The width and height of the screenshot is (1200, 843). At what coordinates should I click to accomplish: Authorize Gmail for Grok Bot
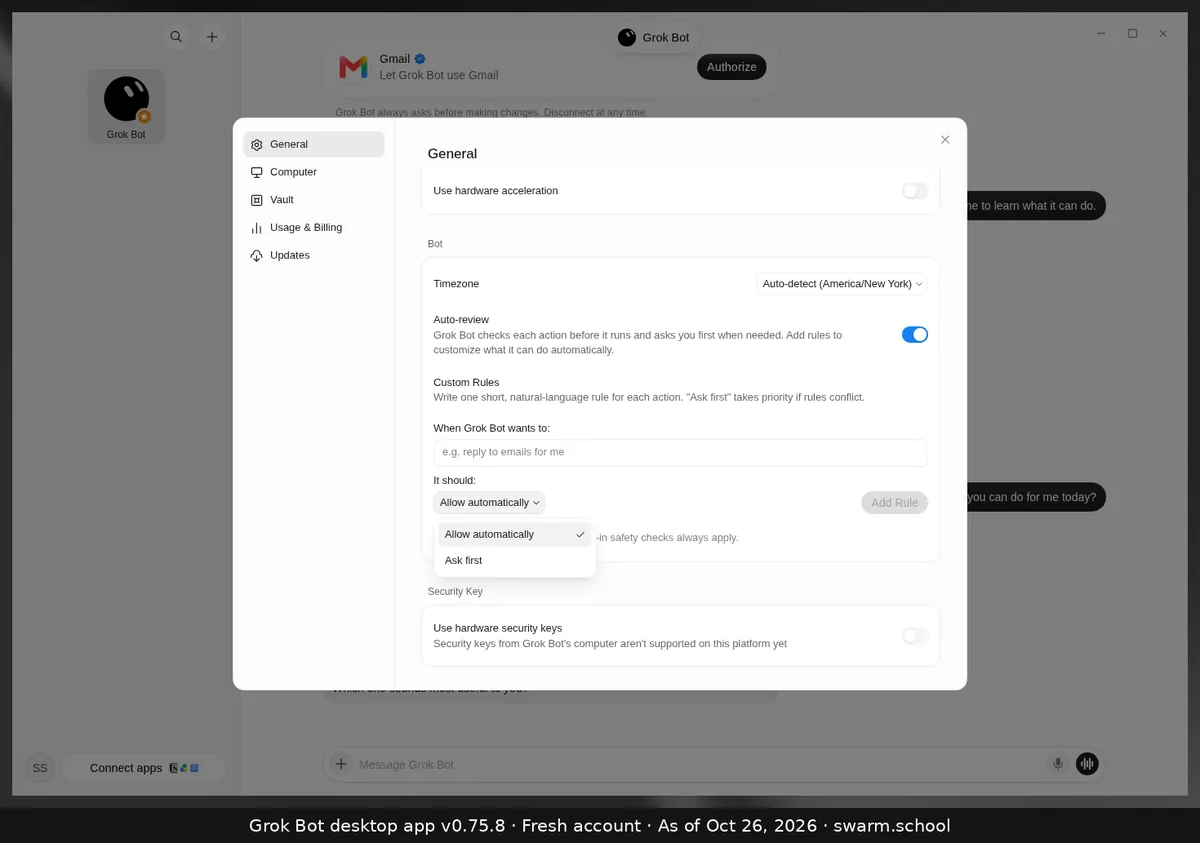point(732,67)
